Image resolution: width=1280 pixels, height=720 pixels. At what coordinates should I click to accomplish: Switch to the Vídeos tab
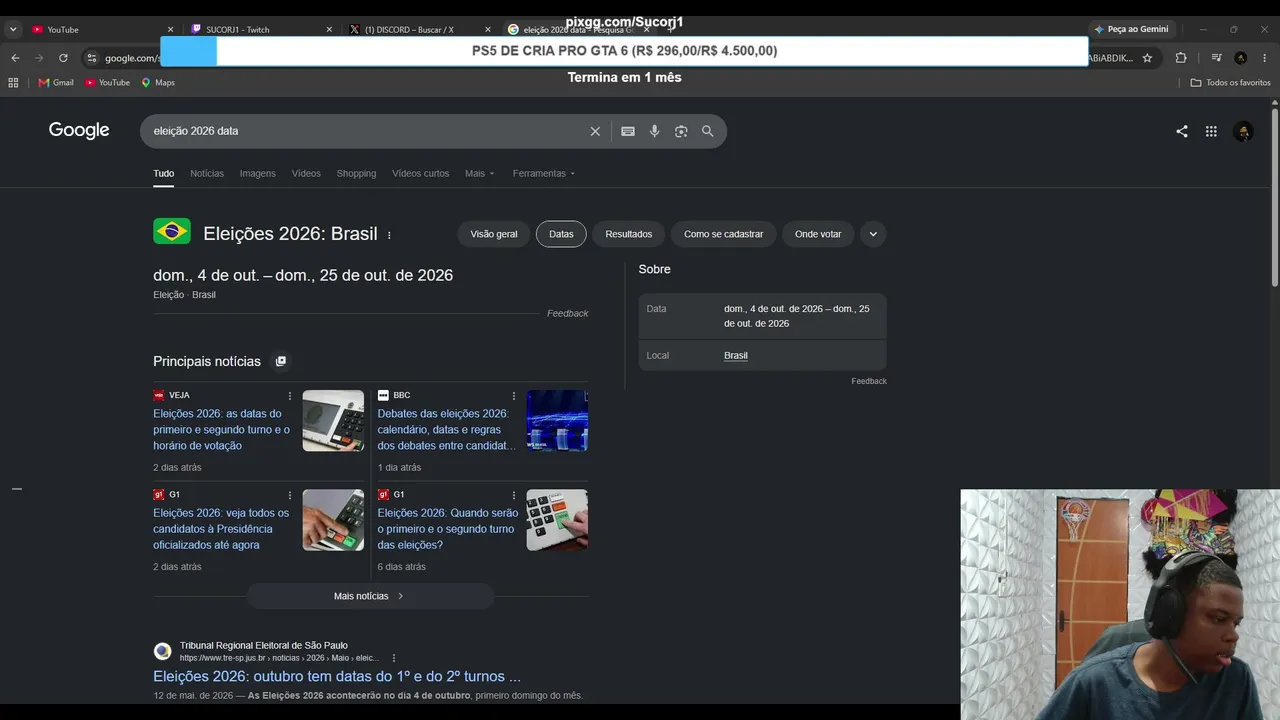[306, 174]
